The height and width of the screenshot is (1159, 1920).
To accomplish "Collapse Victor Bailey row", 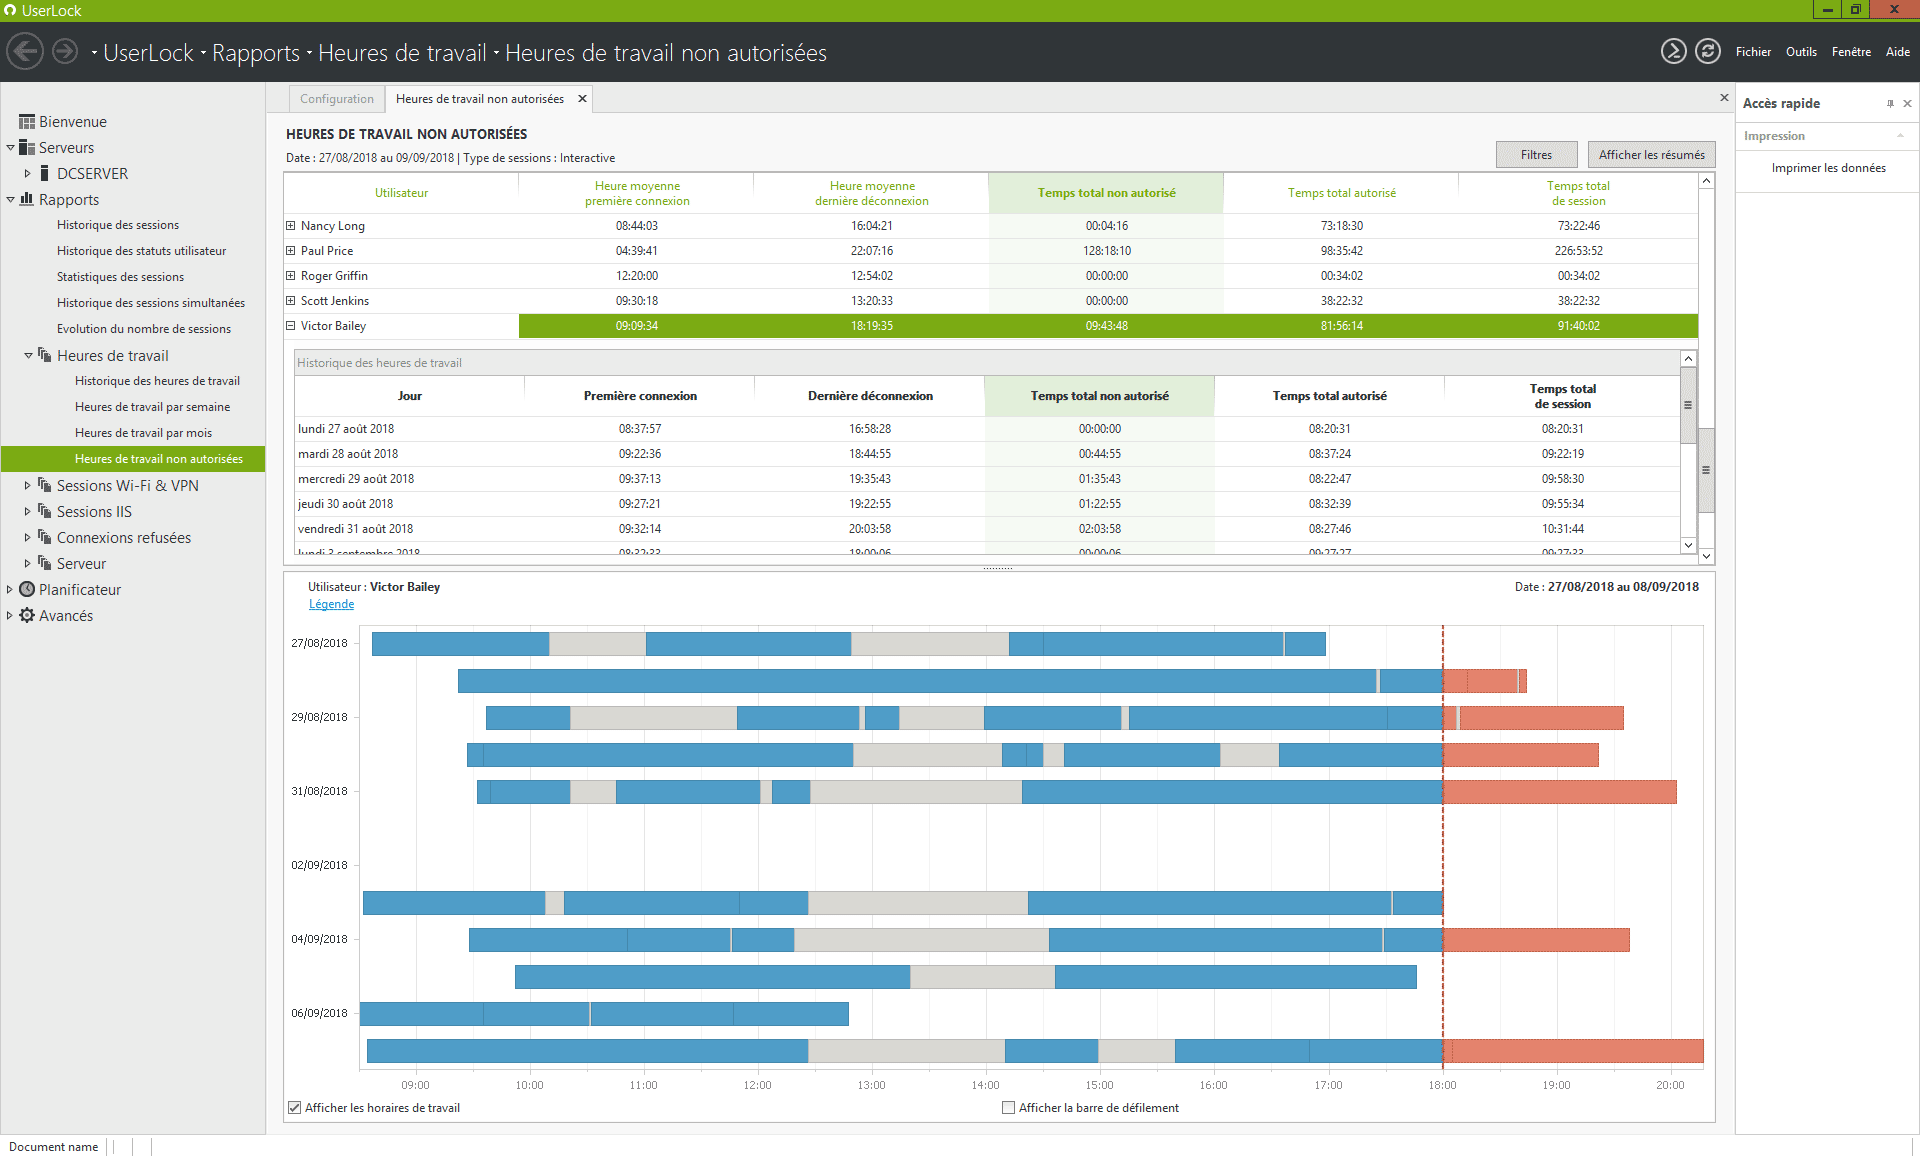I will 291,326.
